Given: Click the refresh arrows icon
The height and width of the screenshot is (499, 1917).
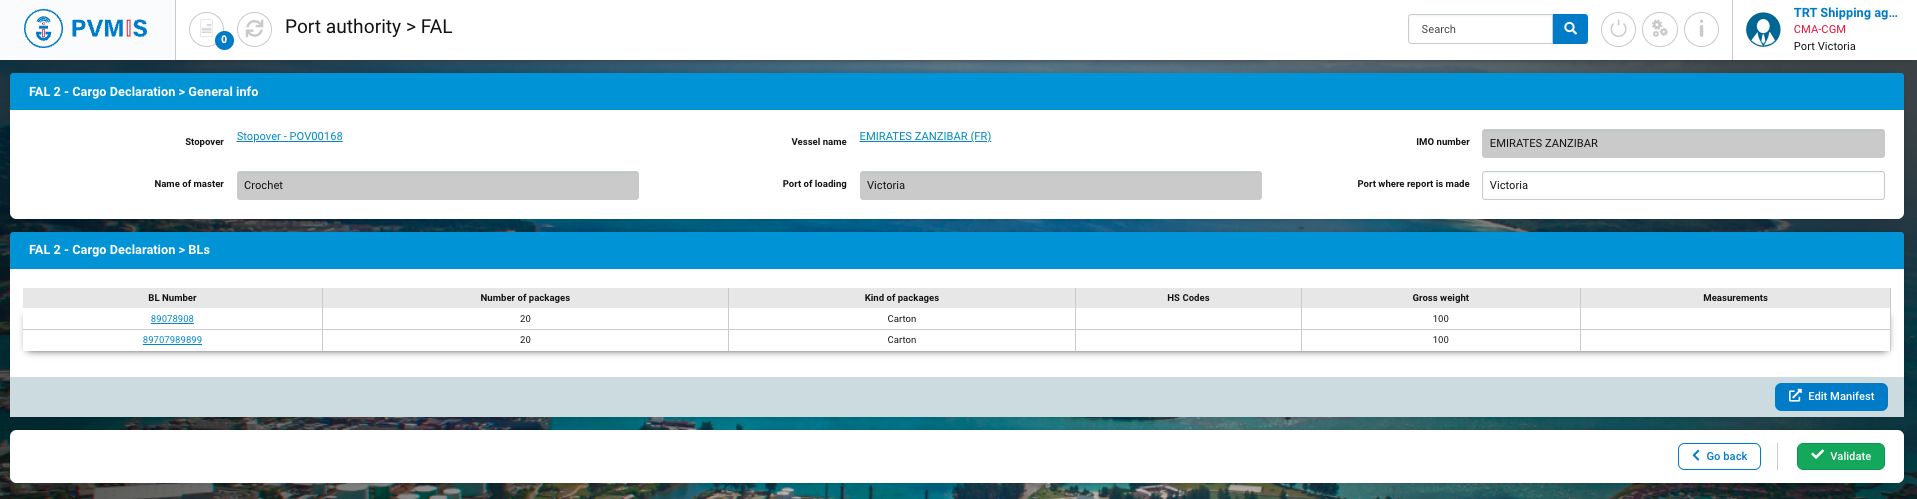Looking at the screenshot, I should tap(255, 29).
